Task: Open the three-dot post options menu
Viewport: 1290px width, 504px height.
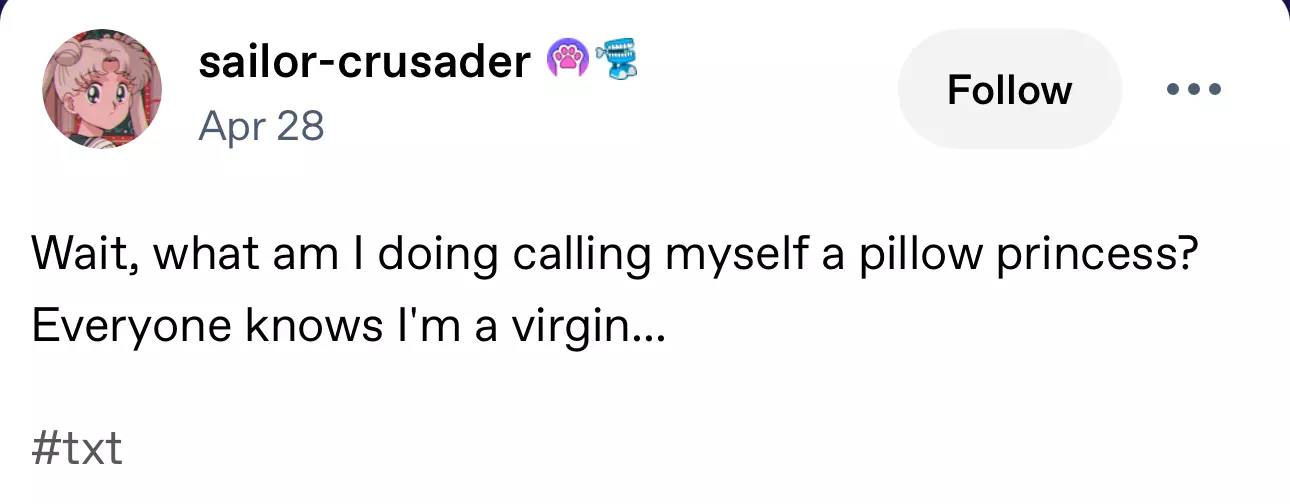Action: (1194, 90)
